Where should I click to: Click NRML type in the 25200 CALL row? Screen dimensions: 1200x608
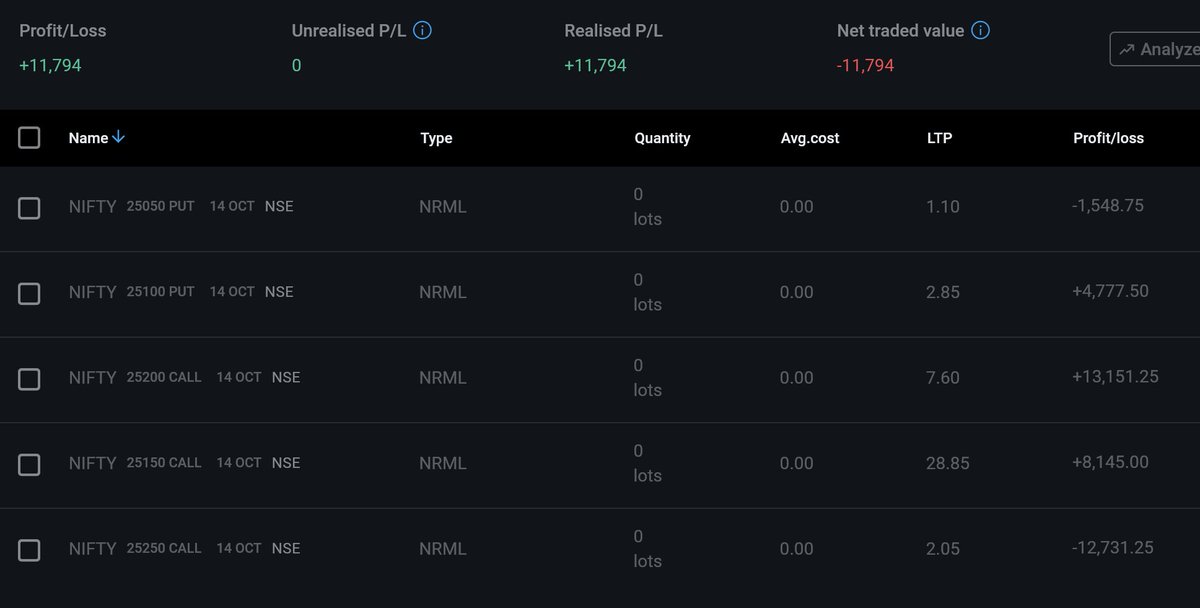[443, 378]
